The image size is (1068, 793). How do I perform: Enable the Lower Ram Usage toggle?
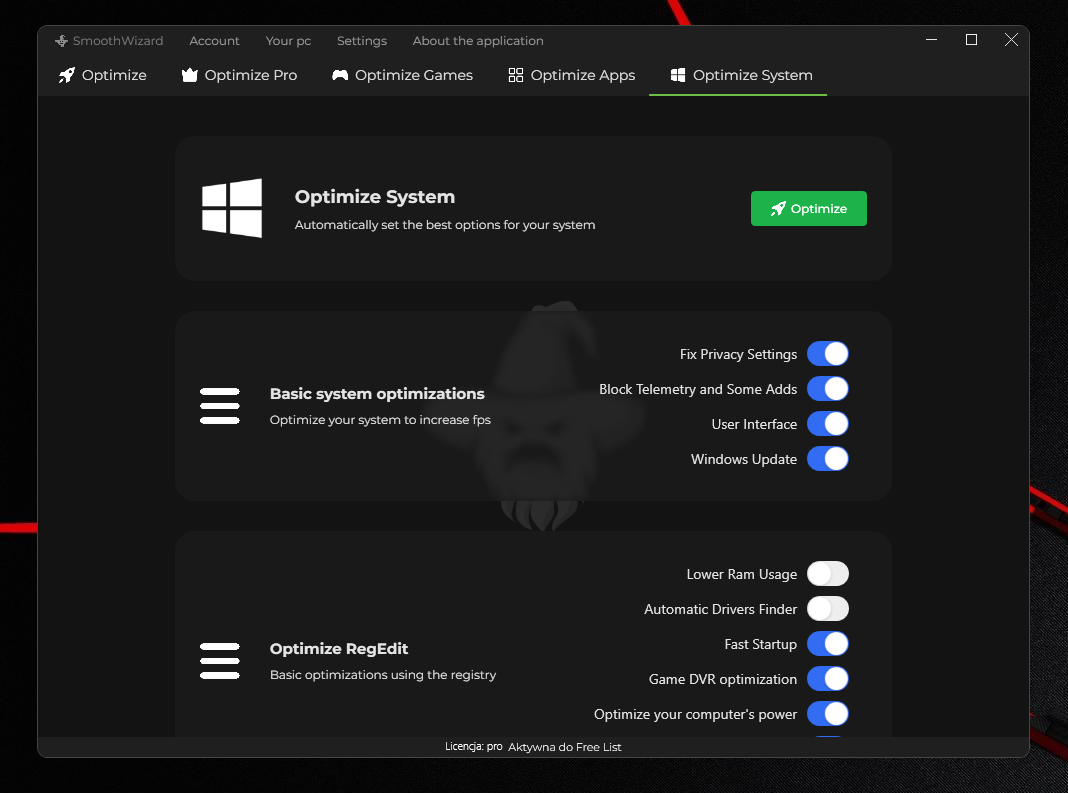coord(827,573)
